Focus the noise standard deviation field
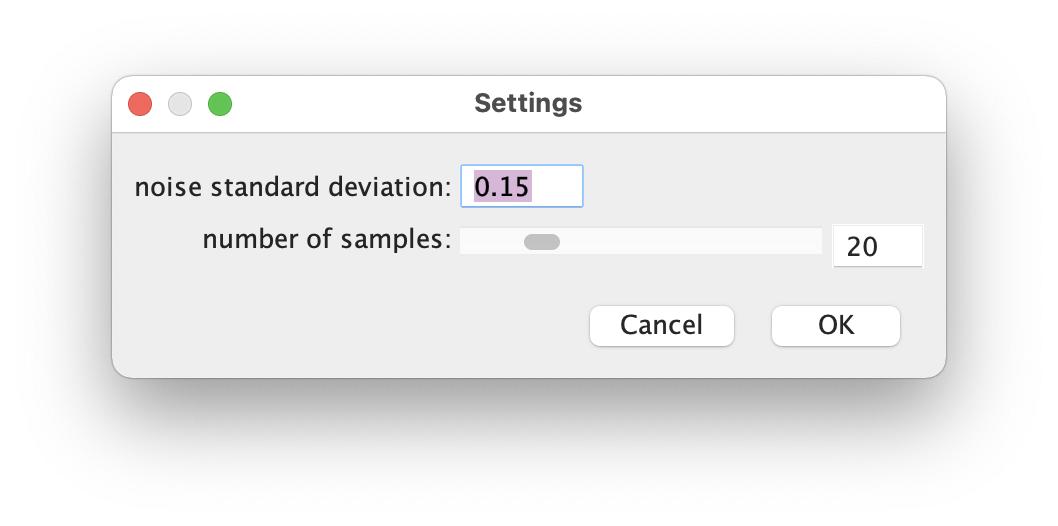Image resolution: width=1058 pixels, height=526 pixels. pos(522,186)
